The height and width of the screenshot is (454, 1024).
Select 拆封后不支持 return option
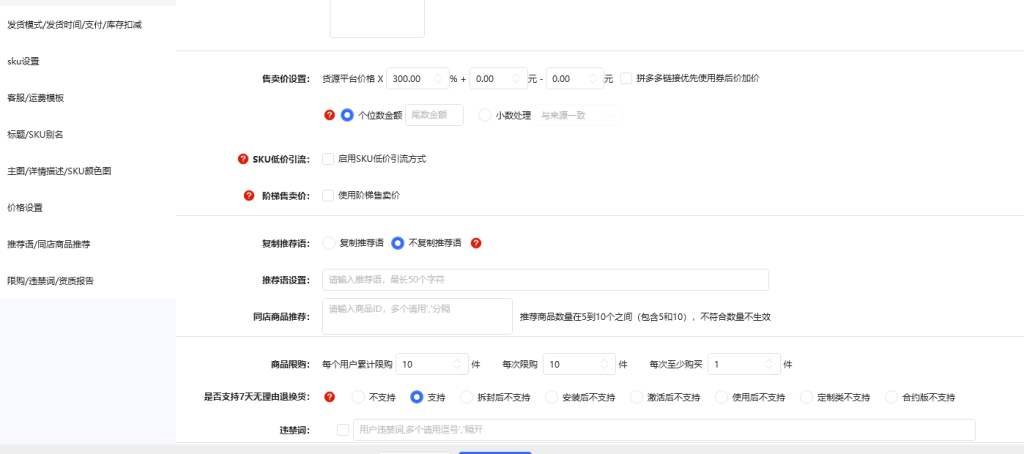(466, 397)
